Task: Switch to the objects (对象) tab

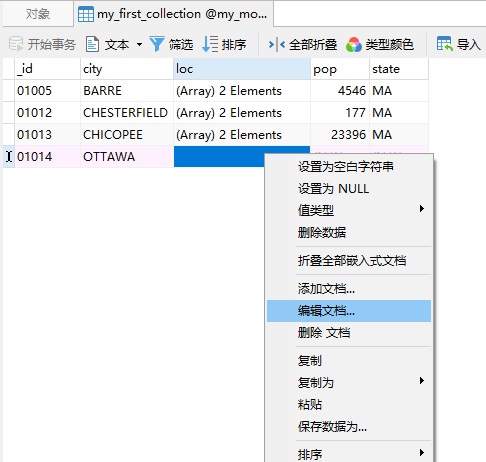Action: pos(38,14)
